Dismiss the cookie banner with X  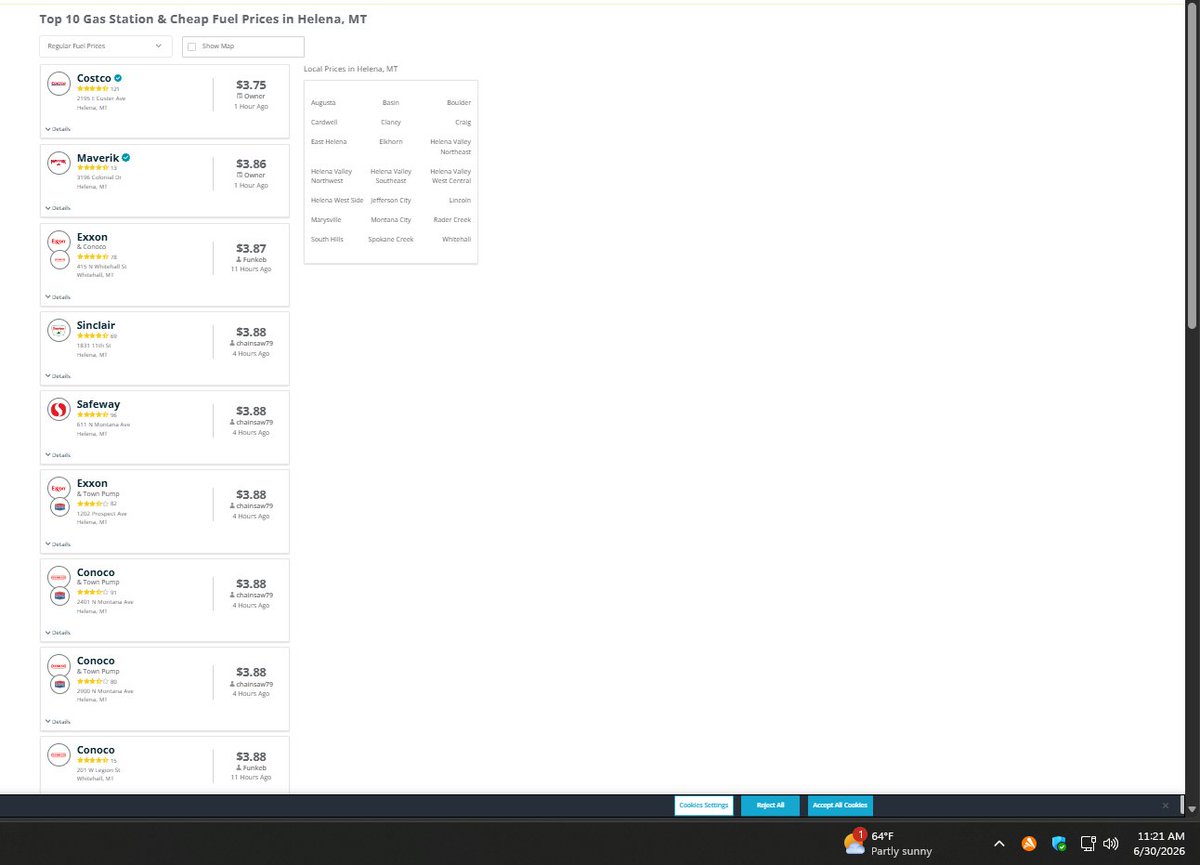1165,806
